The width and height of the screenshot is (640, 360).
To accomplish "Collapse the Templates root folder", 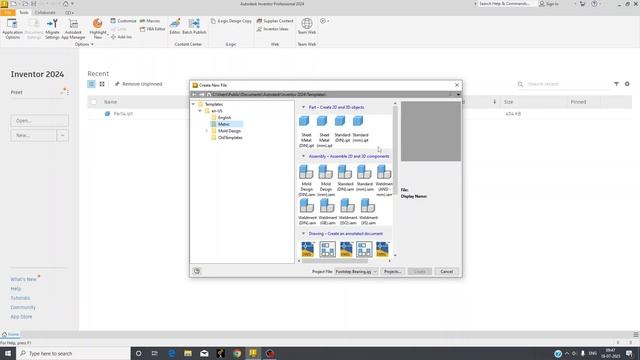I will 193,104.
